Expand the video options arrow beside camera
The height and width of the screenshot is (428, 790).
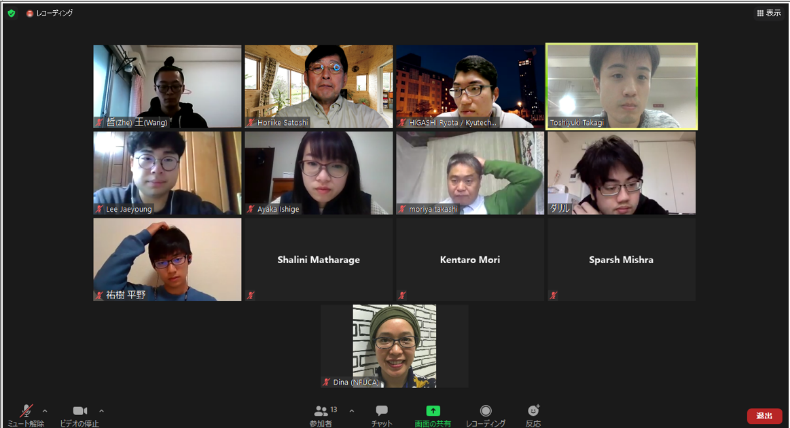click(x=101, y=411)
